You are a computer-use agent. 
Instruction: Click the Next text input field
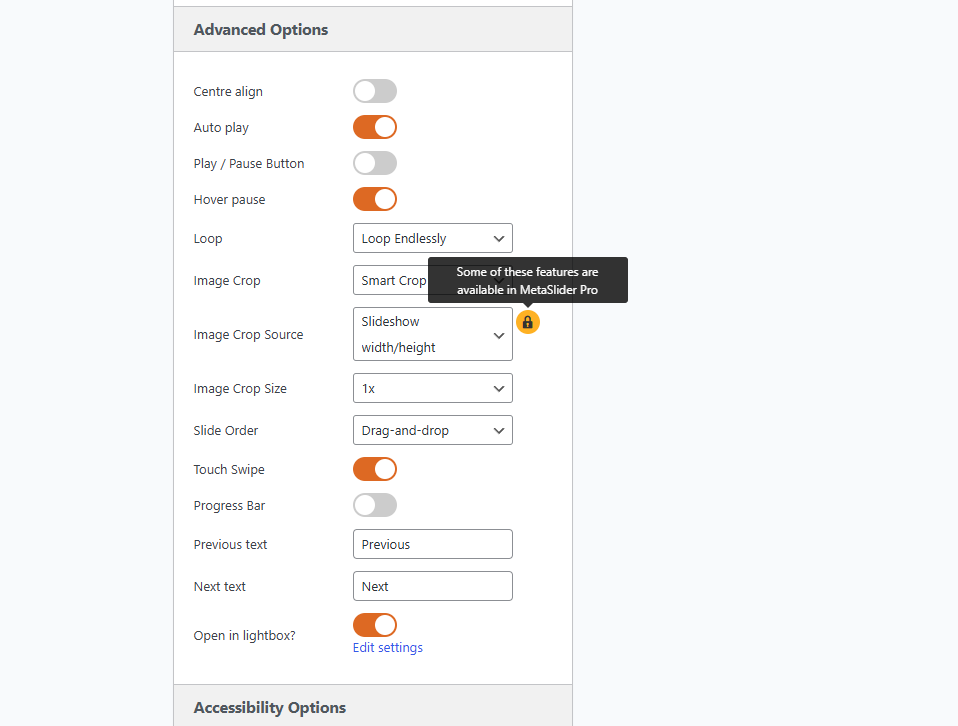pos(432,586)
